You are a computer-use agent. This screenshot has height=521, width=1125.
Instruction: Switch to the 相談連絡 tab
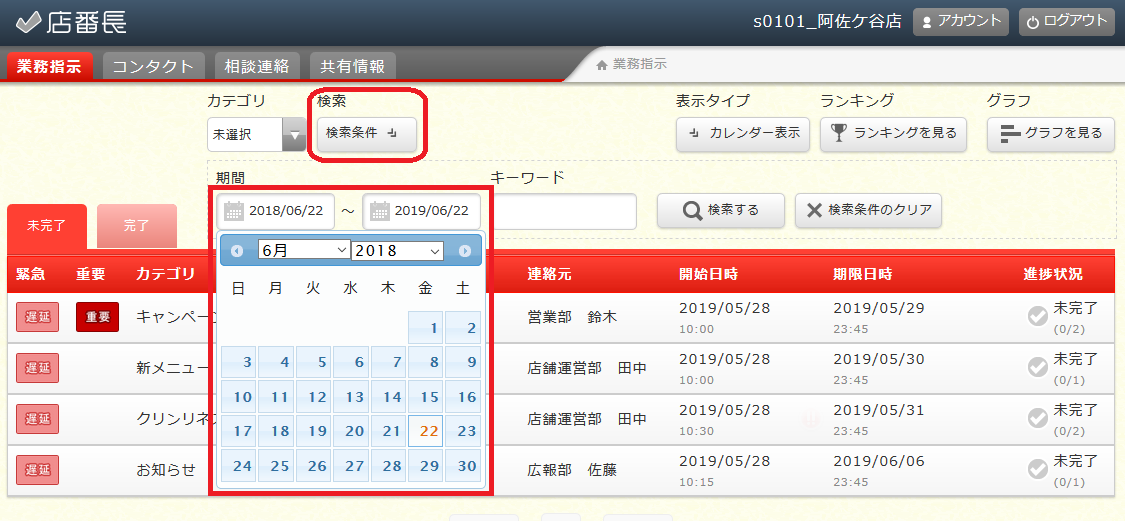point(257,66)
